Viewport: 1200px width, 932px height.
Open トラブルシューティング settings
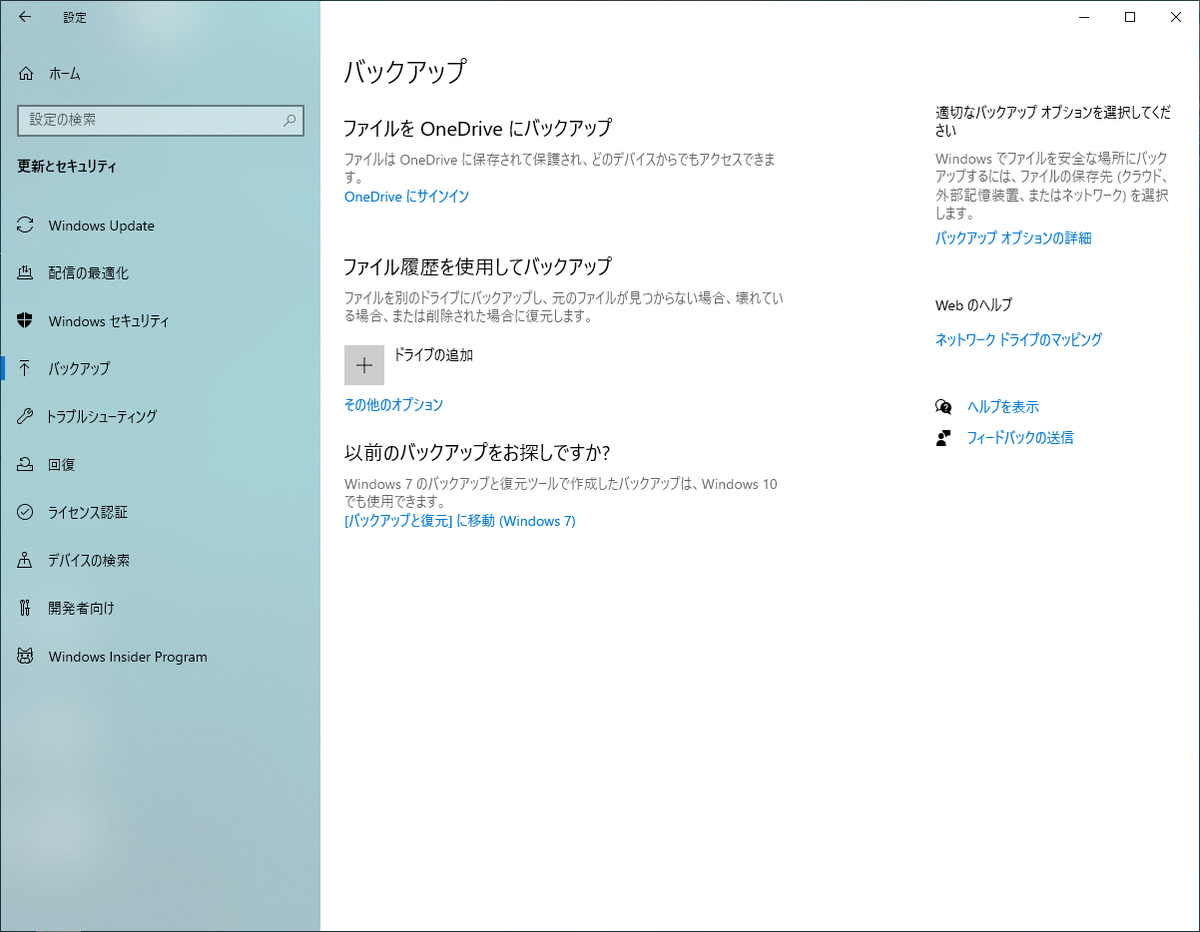(x=113, y=417)
